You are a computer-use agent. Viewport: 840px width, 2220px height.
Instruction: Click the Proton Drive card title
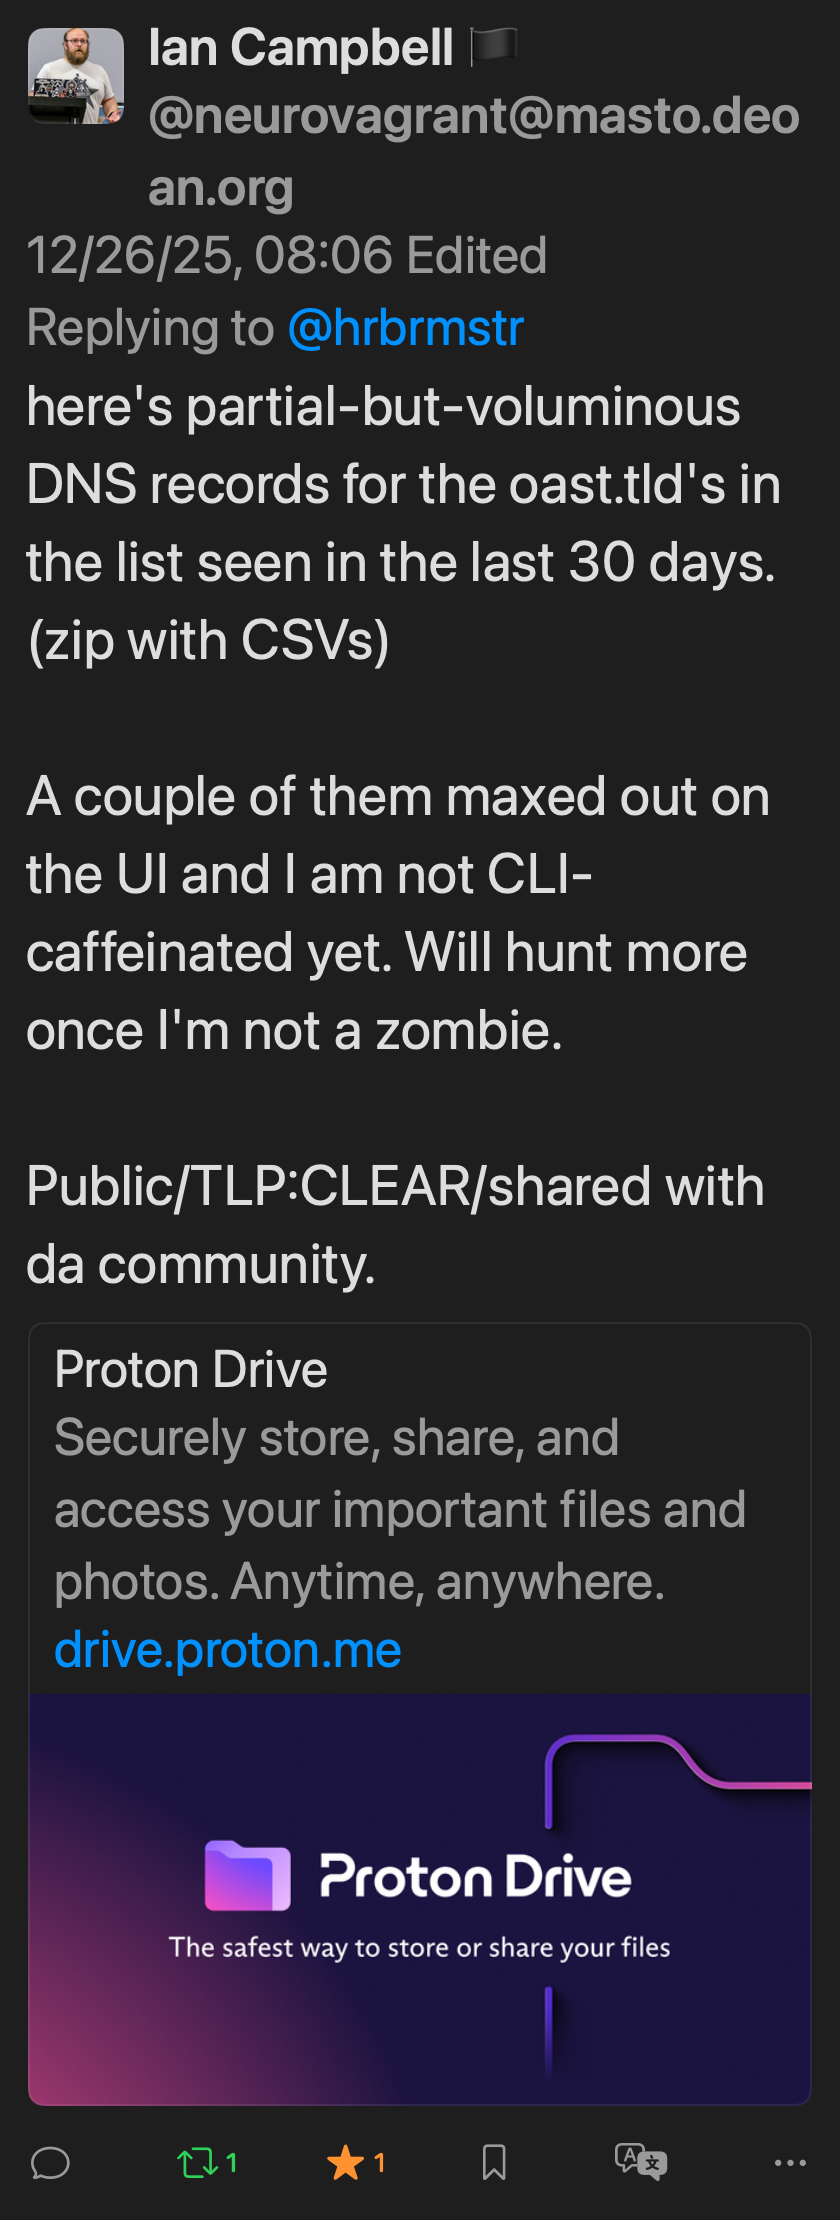[x=191, y=1369]
